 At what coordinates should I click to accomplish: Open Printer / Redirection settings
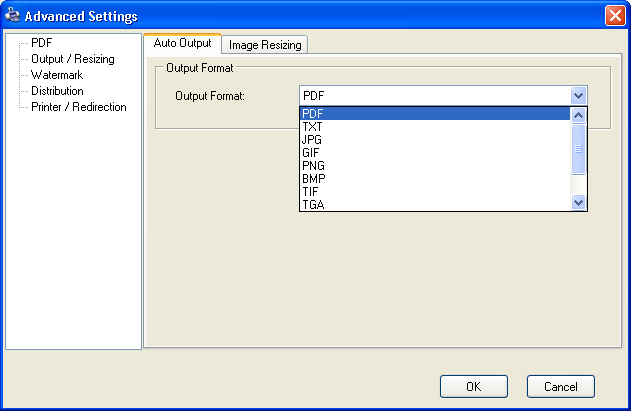point(78,107)
